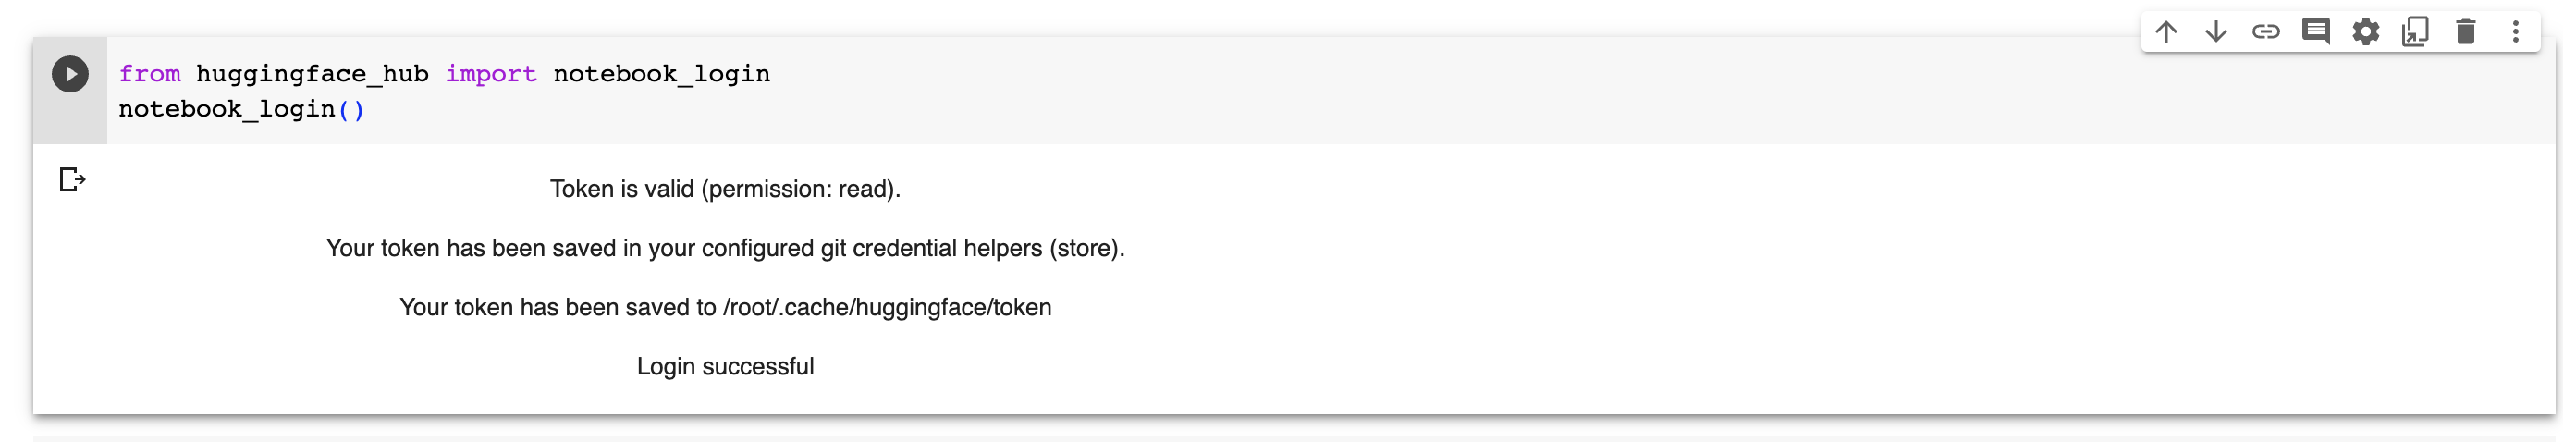This screenshot has width=2576, height=442.
Task: Click the cell output toggle icon
Action: click(x=72, y=180)
